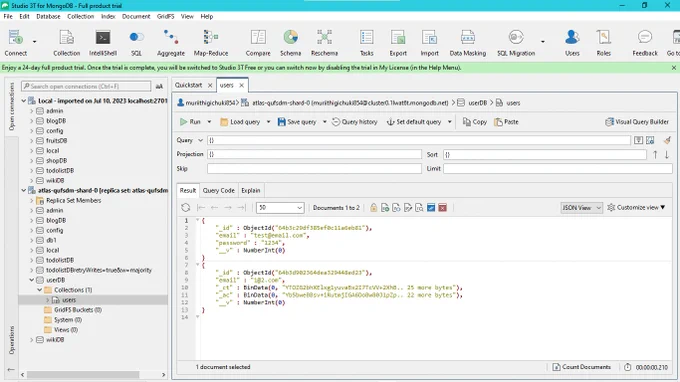Open the Reschema tool
Screen dimensions: 680x382
(x=324, y=42)
